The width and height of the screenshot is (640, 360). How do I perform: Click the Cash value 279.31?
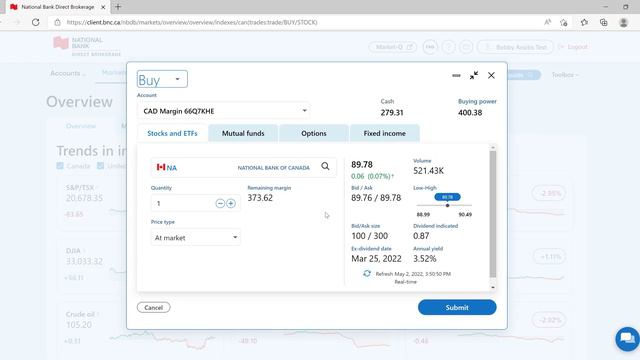[392, 113]
